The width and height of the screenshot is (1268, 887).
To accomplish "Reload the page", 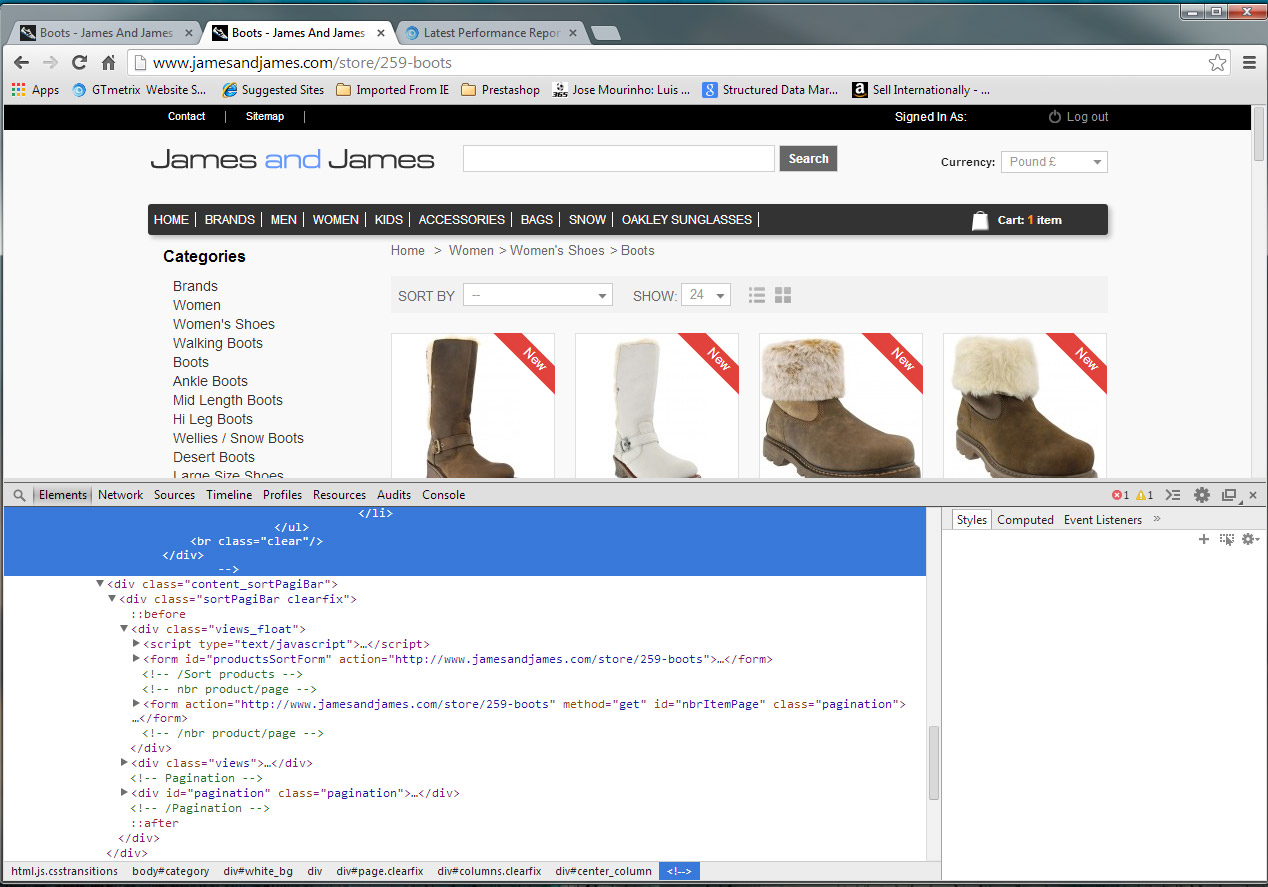I will pos(79,62).
